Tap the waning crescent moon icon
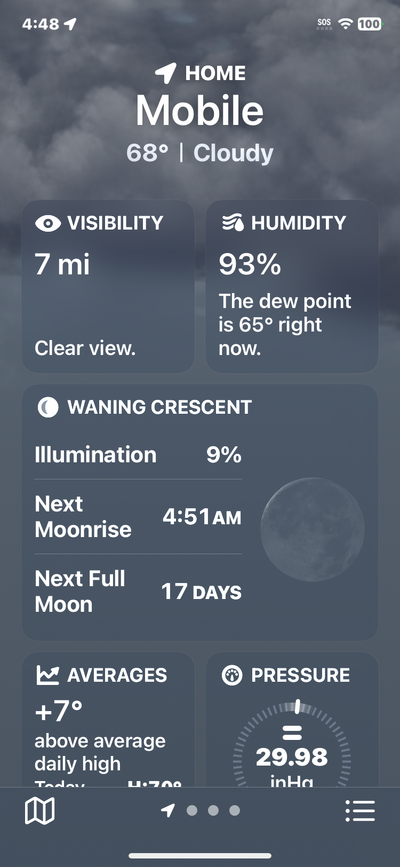 48,408
